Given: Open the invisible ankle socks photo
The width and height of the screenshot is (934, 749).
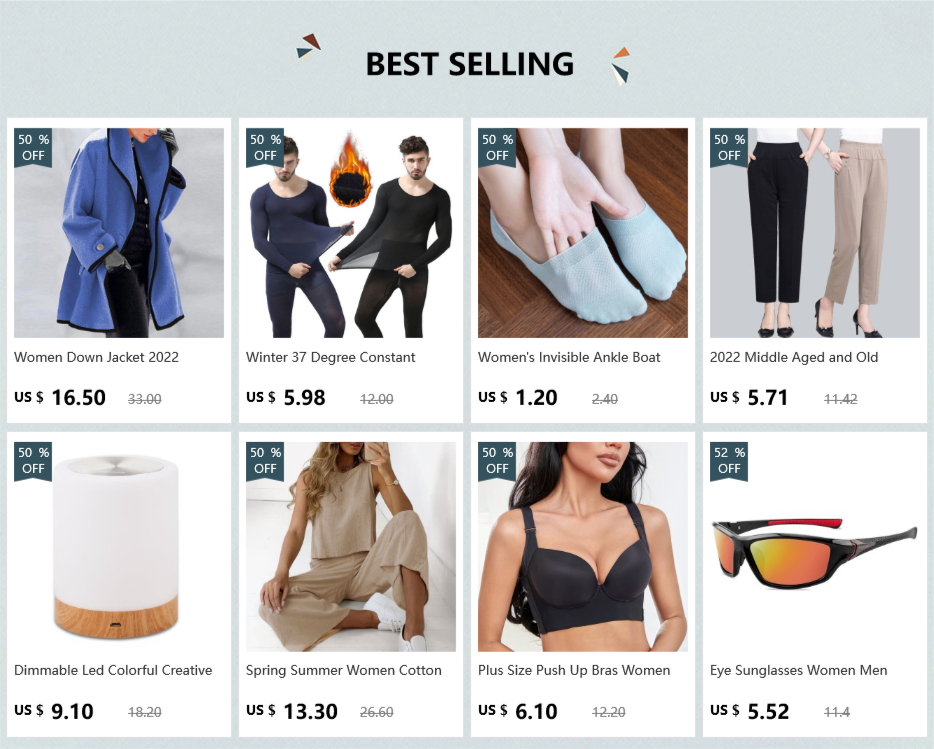Looking at the screenshot, I should [583, 233].
